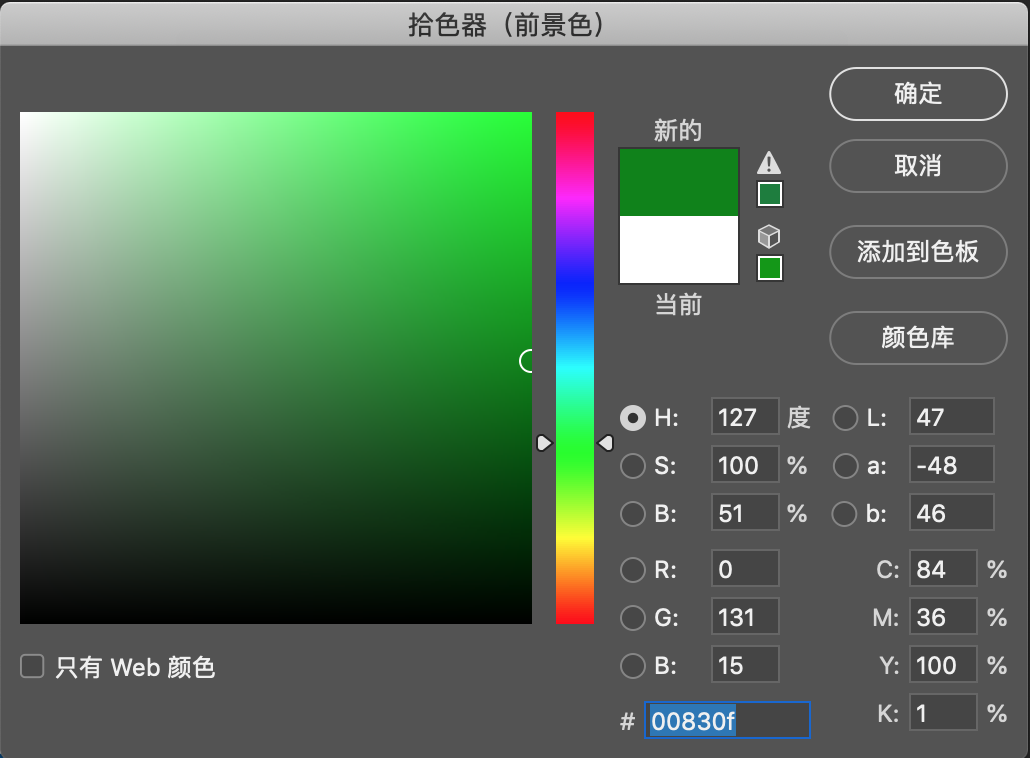Select the R red radio button
Viewport: 1030px width, 758px height.
[633, 569]
